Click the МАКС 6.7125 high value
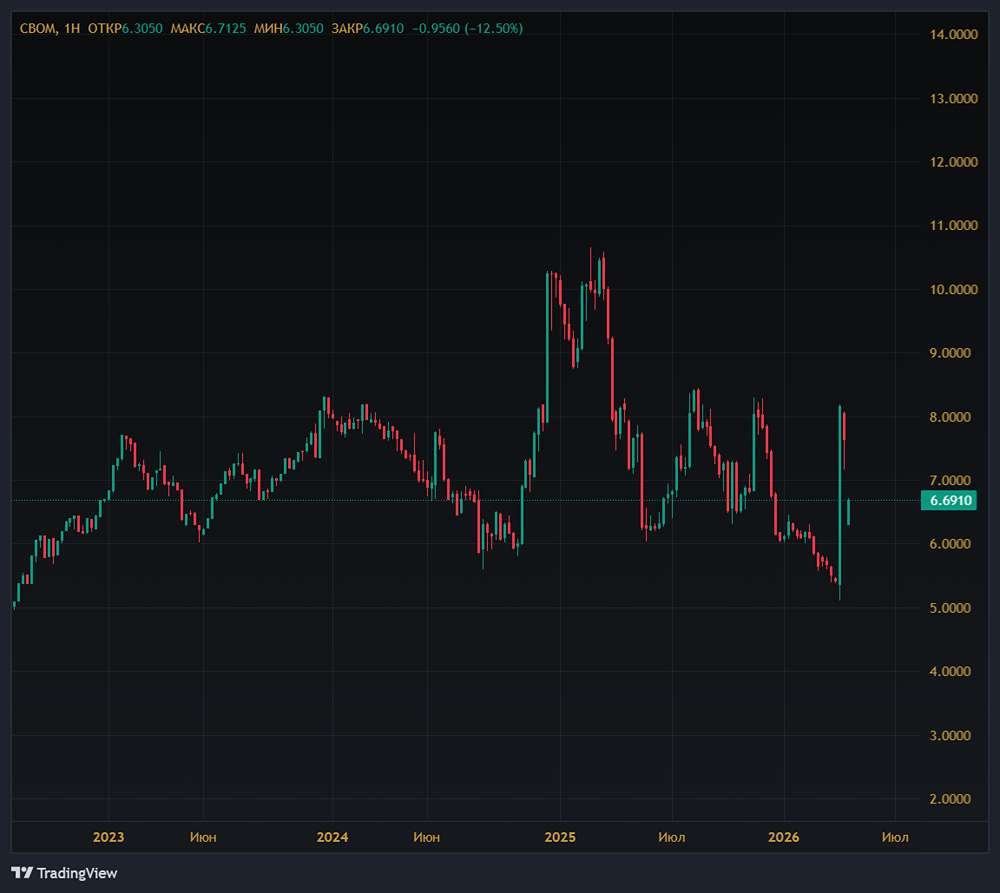Screen dimensions: 1000x893 pyautogui.click(x=208, y=28)
